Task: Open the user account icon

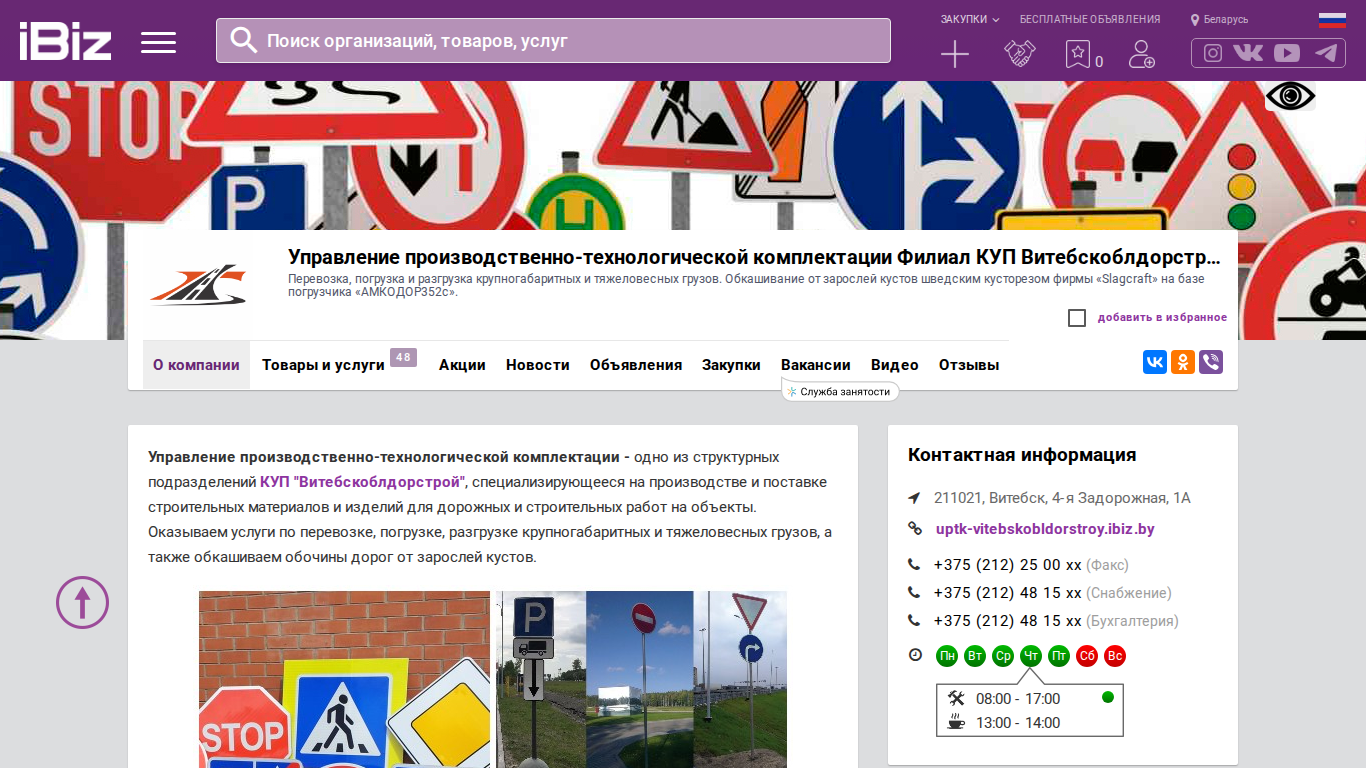Action: click(1141, 54)
